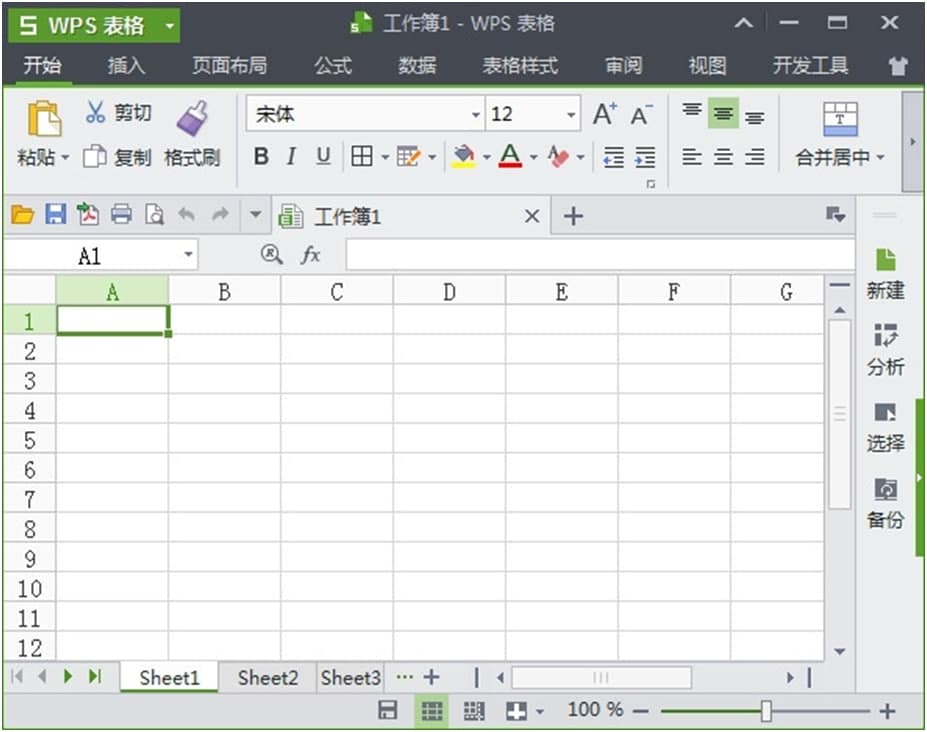Open the font name dropdown
This screenshot has width=927, height=732.
point(475,114)
